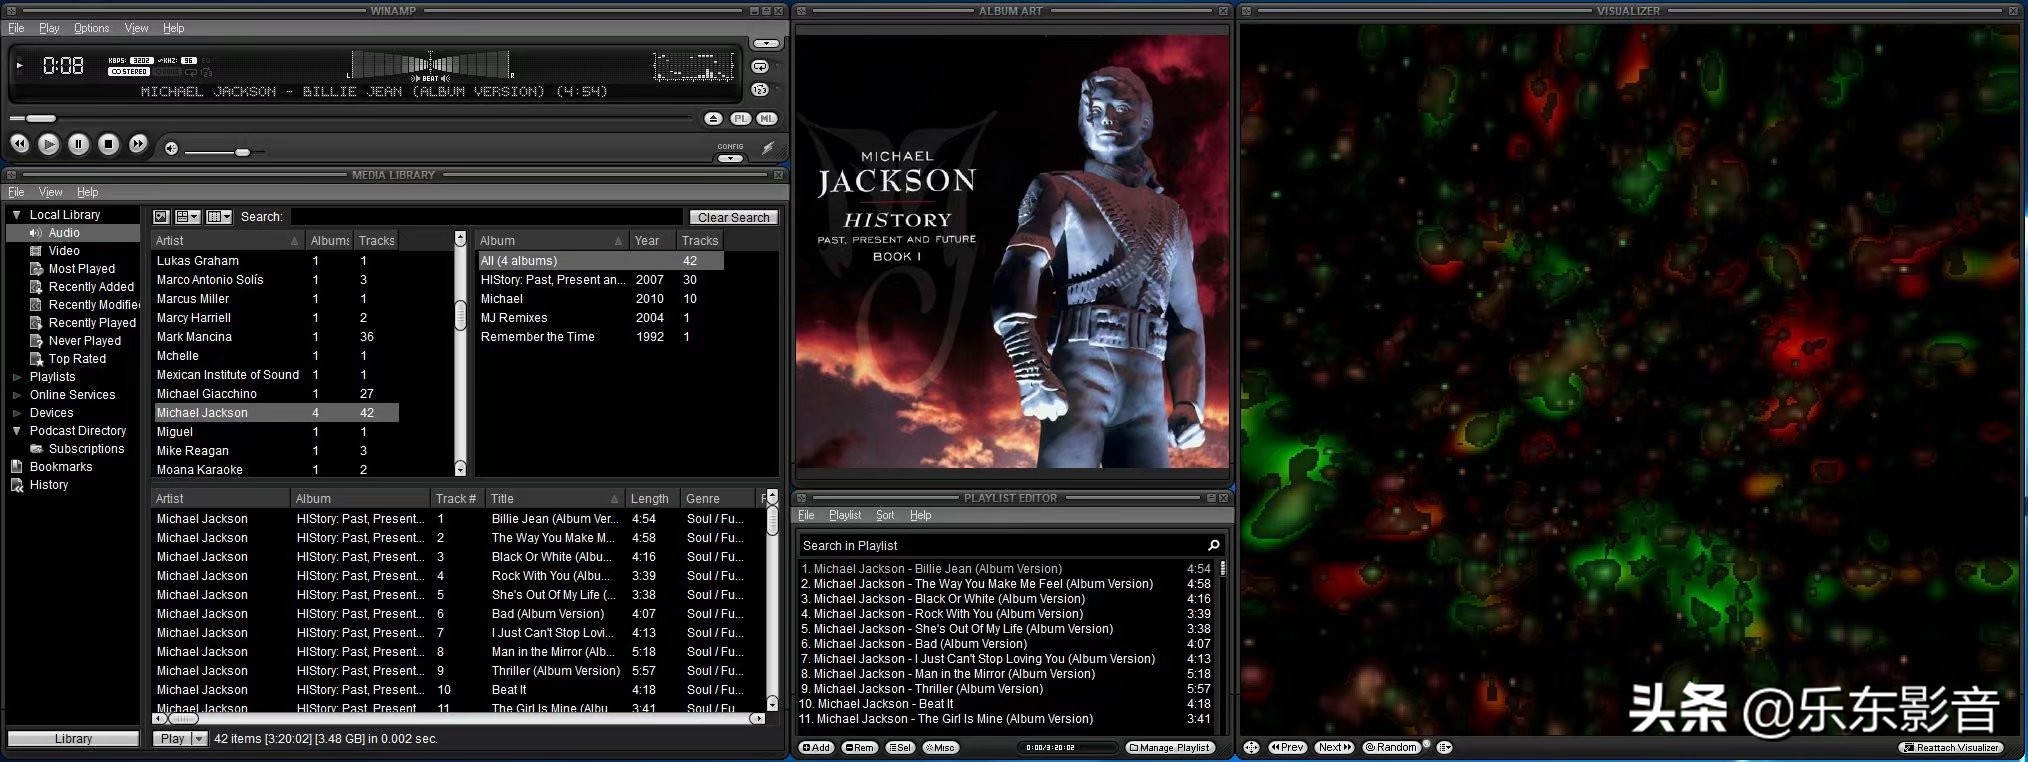2028x762 pixels.
Task: Open the Never Played view
Action: 85,341
